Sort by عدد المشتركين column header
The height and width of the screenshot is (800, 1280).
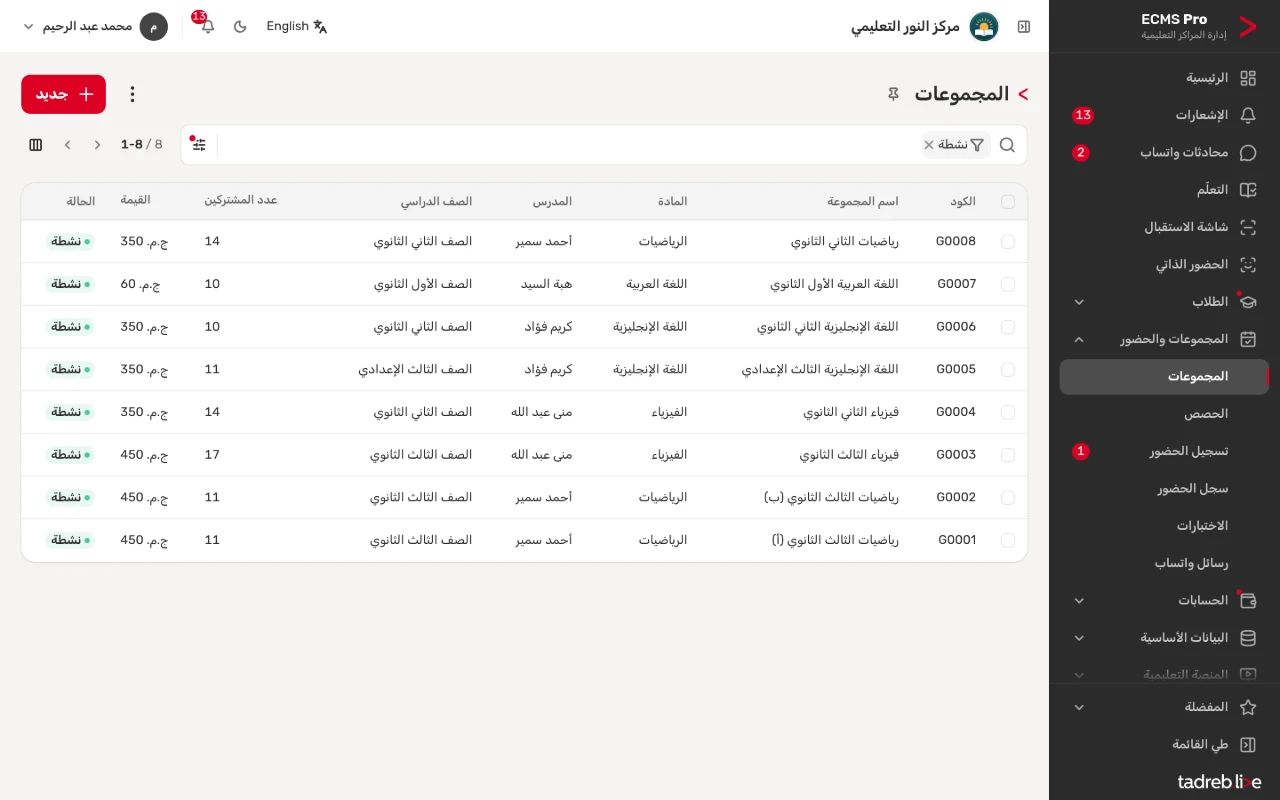[241, 200]
